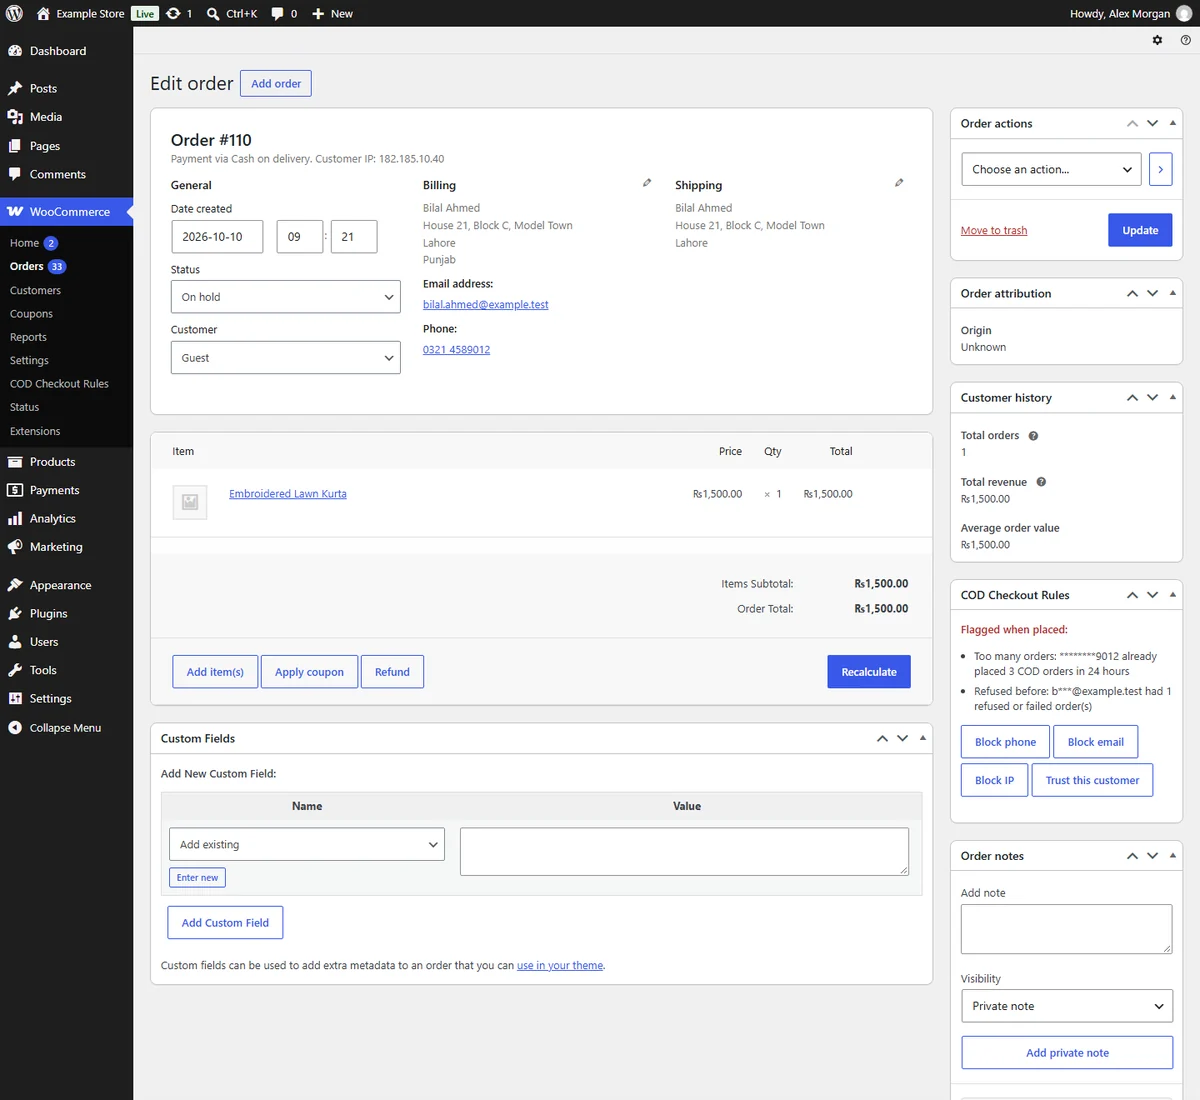Click the Embroidered Lawn Kurta product thumbnail
1200x1100 pixels.
tap(190, 502)
